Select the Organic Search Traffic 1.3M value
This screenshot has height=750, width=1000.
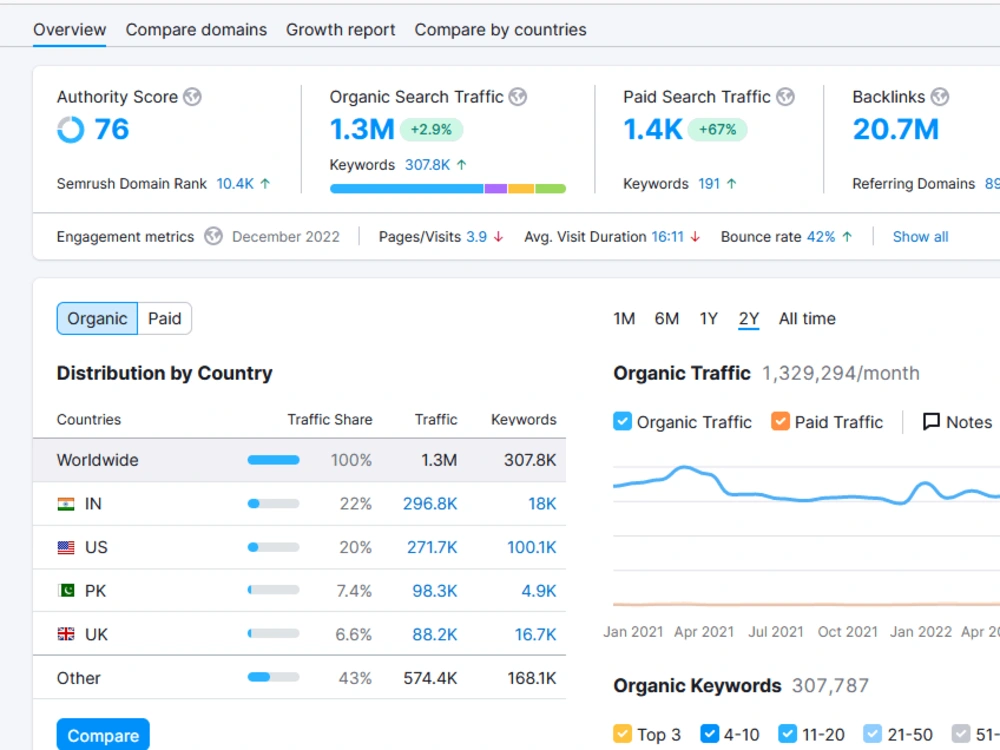[362, 129]
